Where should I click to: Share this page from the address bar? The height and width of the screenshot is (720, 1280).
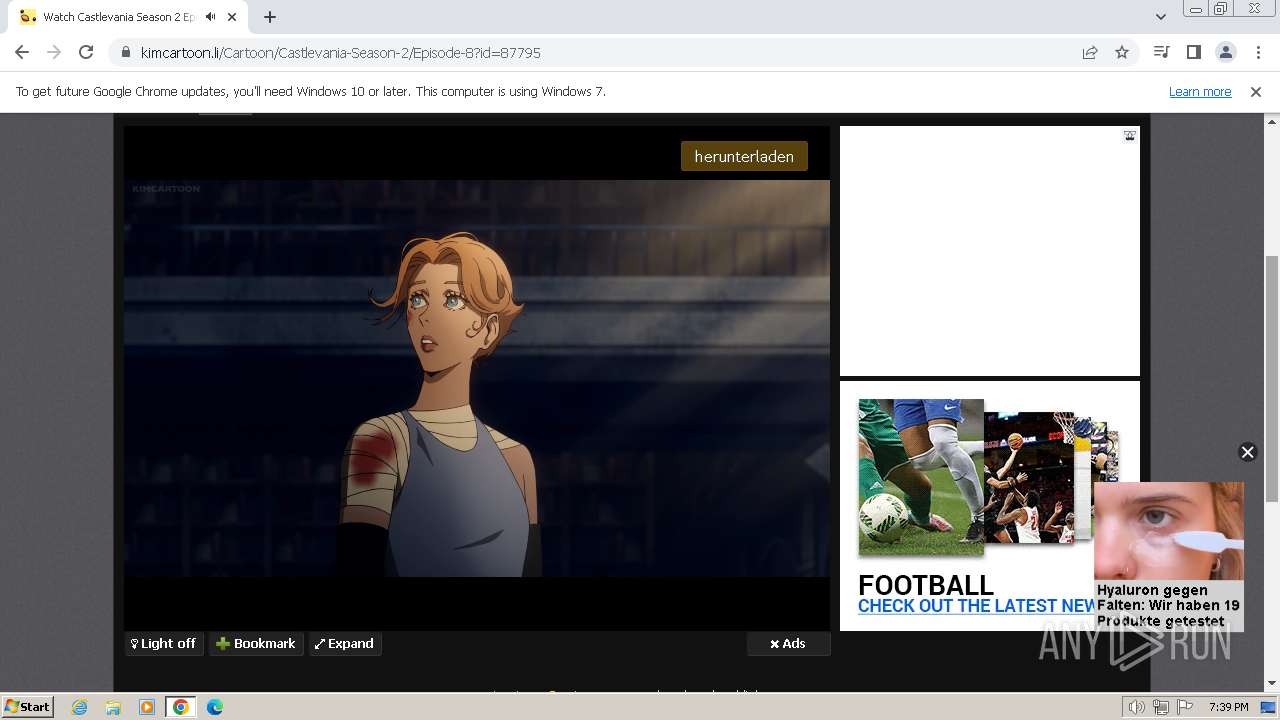pos(1090,52)
